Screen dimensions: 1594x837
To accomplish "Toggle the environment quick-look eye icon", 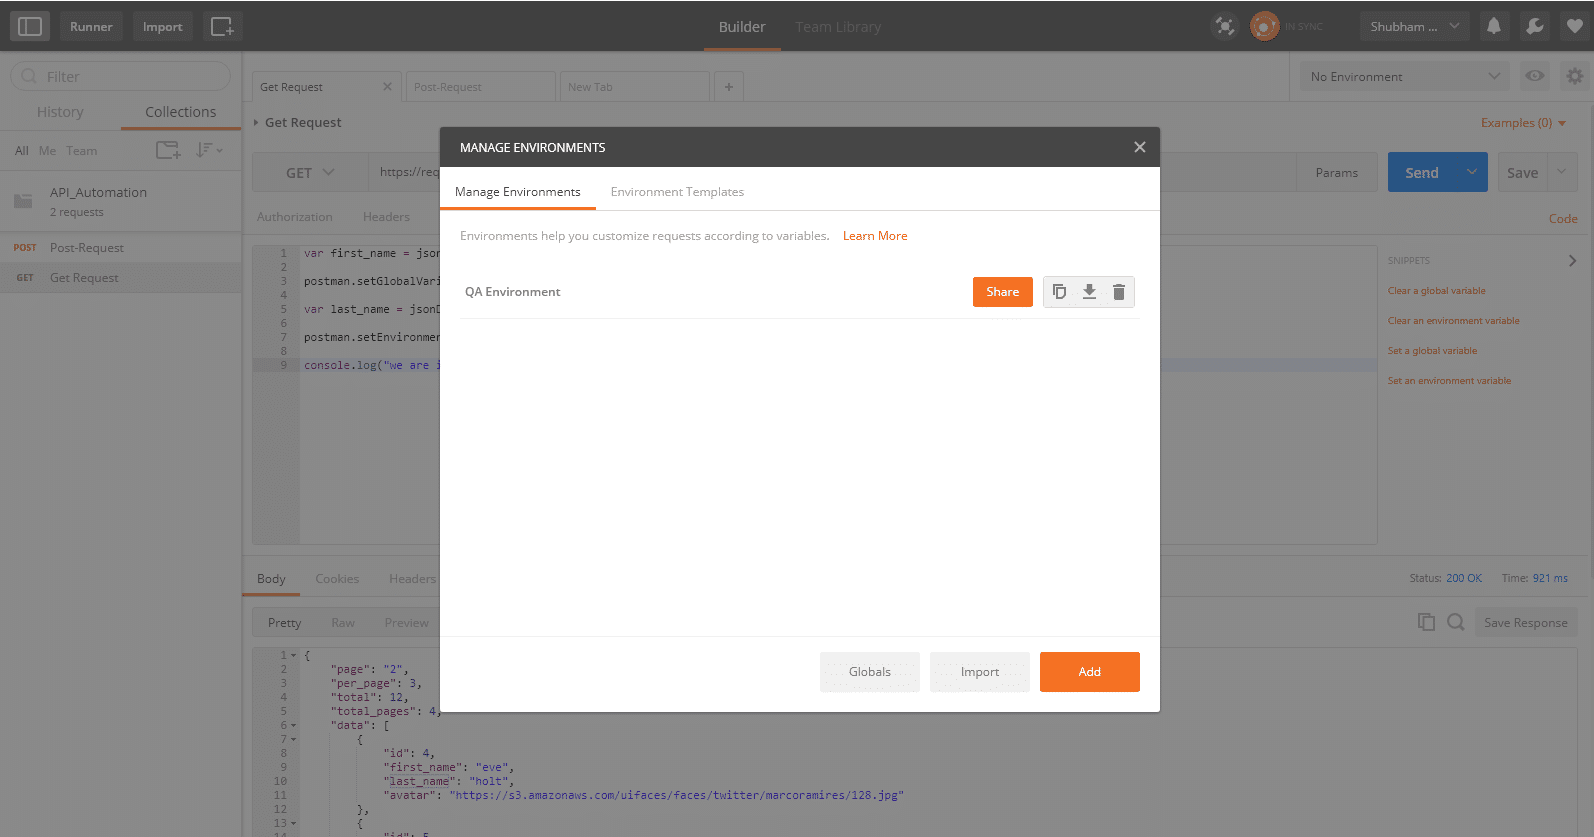I will pyautogui.click(x=1535, y=76).
